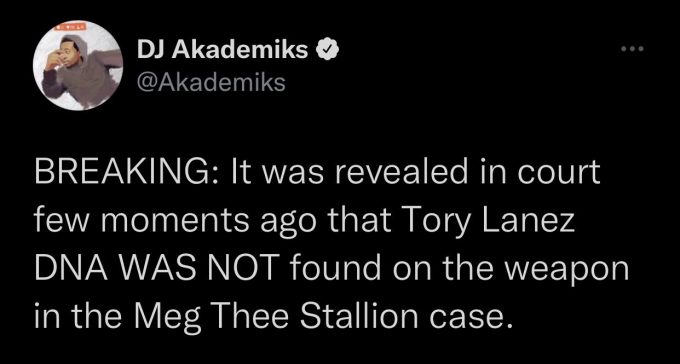Viewport: 680px width, 364px height.
Task: Open DJ Akademiks profile picture
Action: (78, 65)
